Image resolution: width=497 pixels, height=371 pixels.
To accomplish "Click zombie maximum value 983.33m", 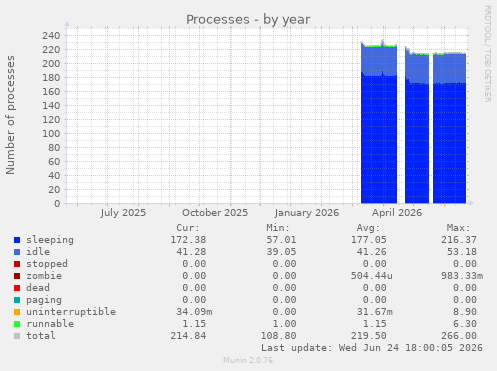I will pos(462,276).
